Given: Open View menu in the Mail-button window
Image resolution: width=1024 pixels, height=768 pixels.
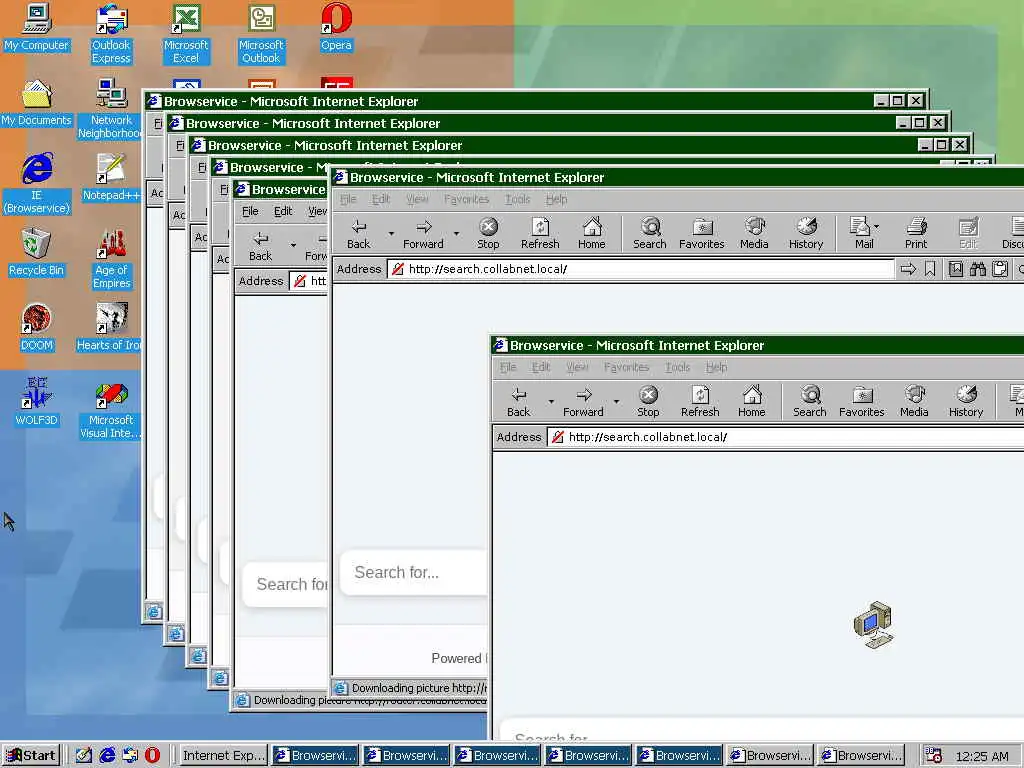Looking at the screenshot, I should (x=417, y=199).
